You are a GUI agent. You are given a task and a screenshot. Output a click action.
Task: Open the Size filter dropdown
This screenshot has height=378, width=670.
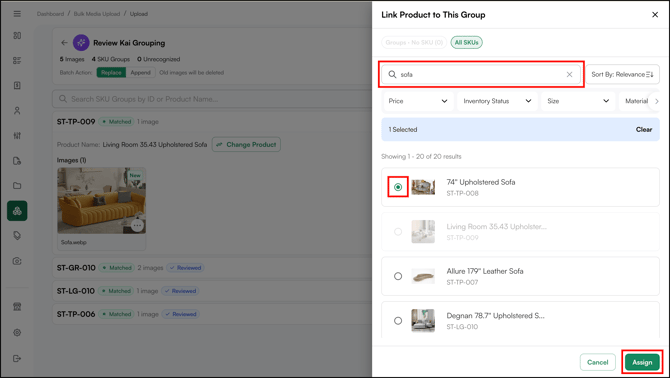tap(578, 101)
